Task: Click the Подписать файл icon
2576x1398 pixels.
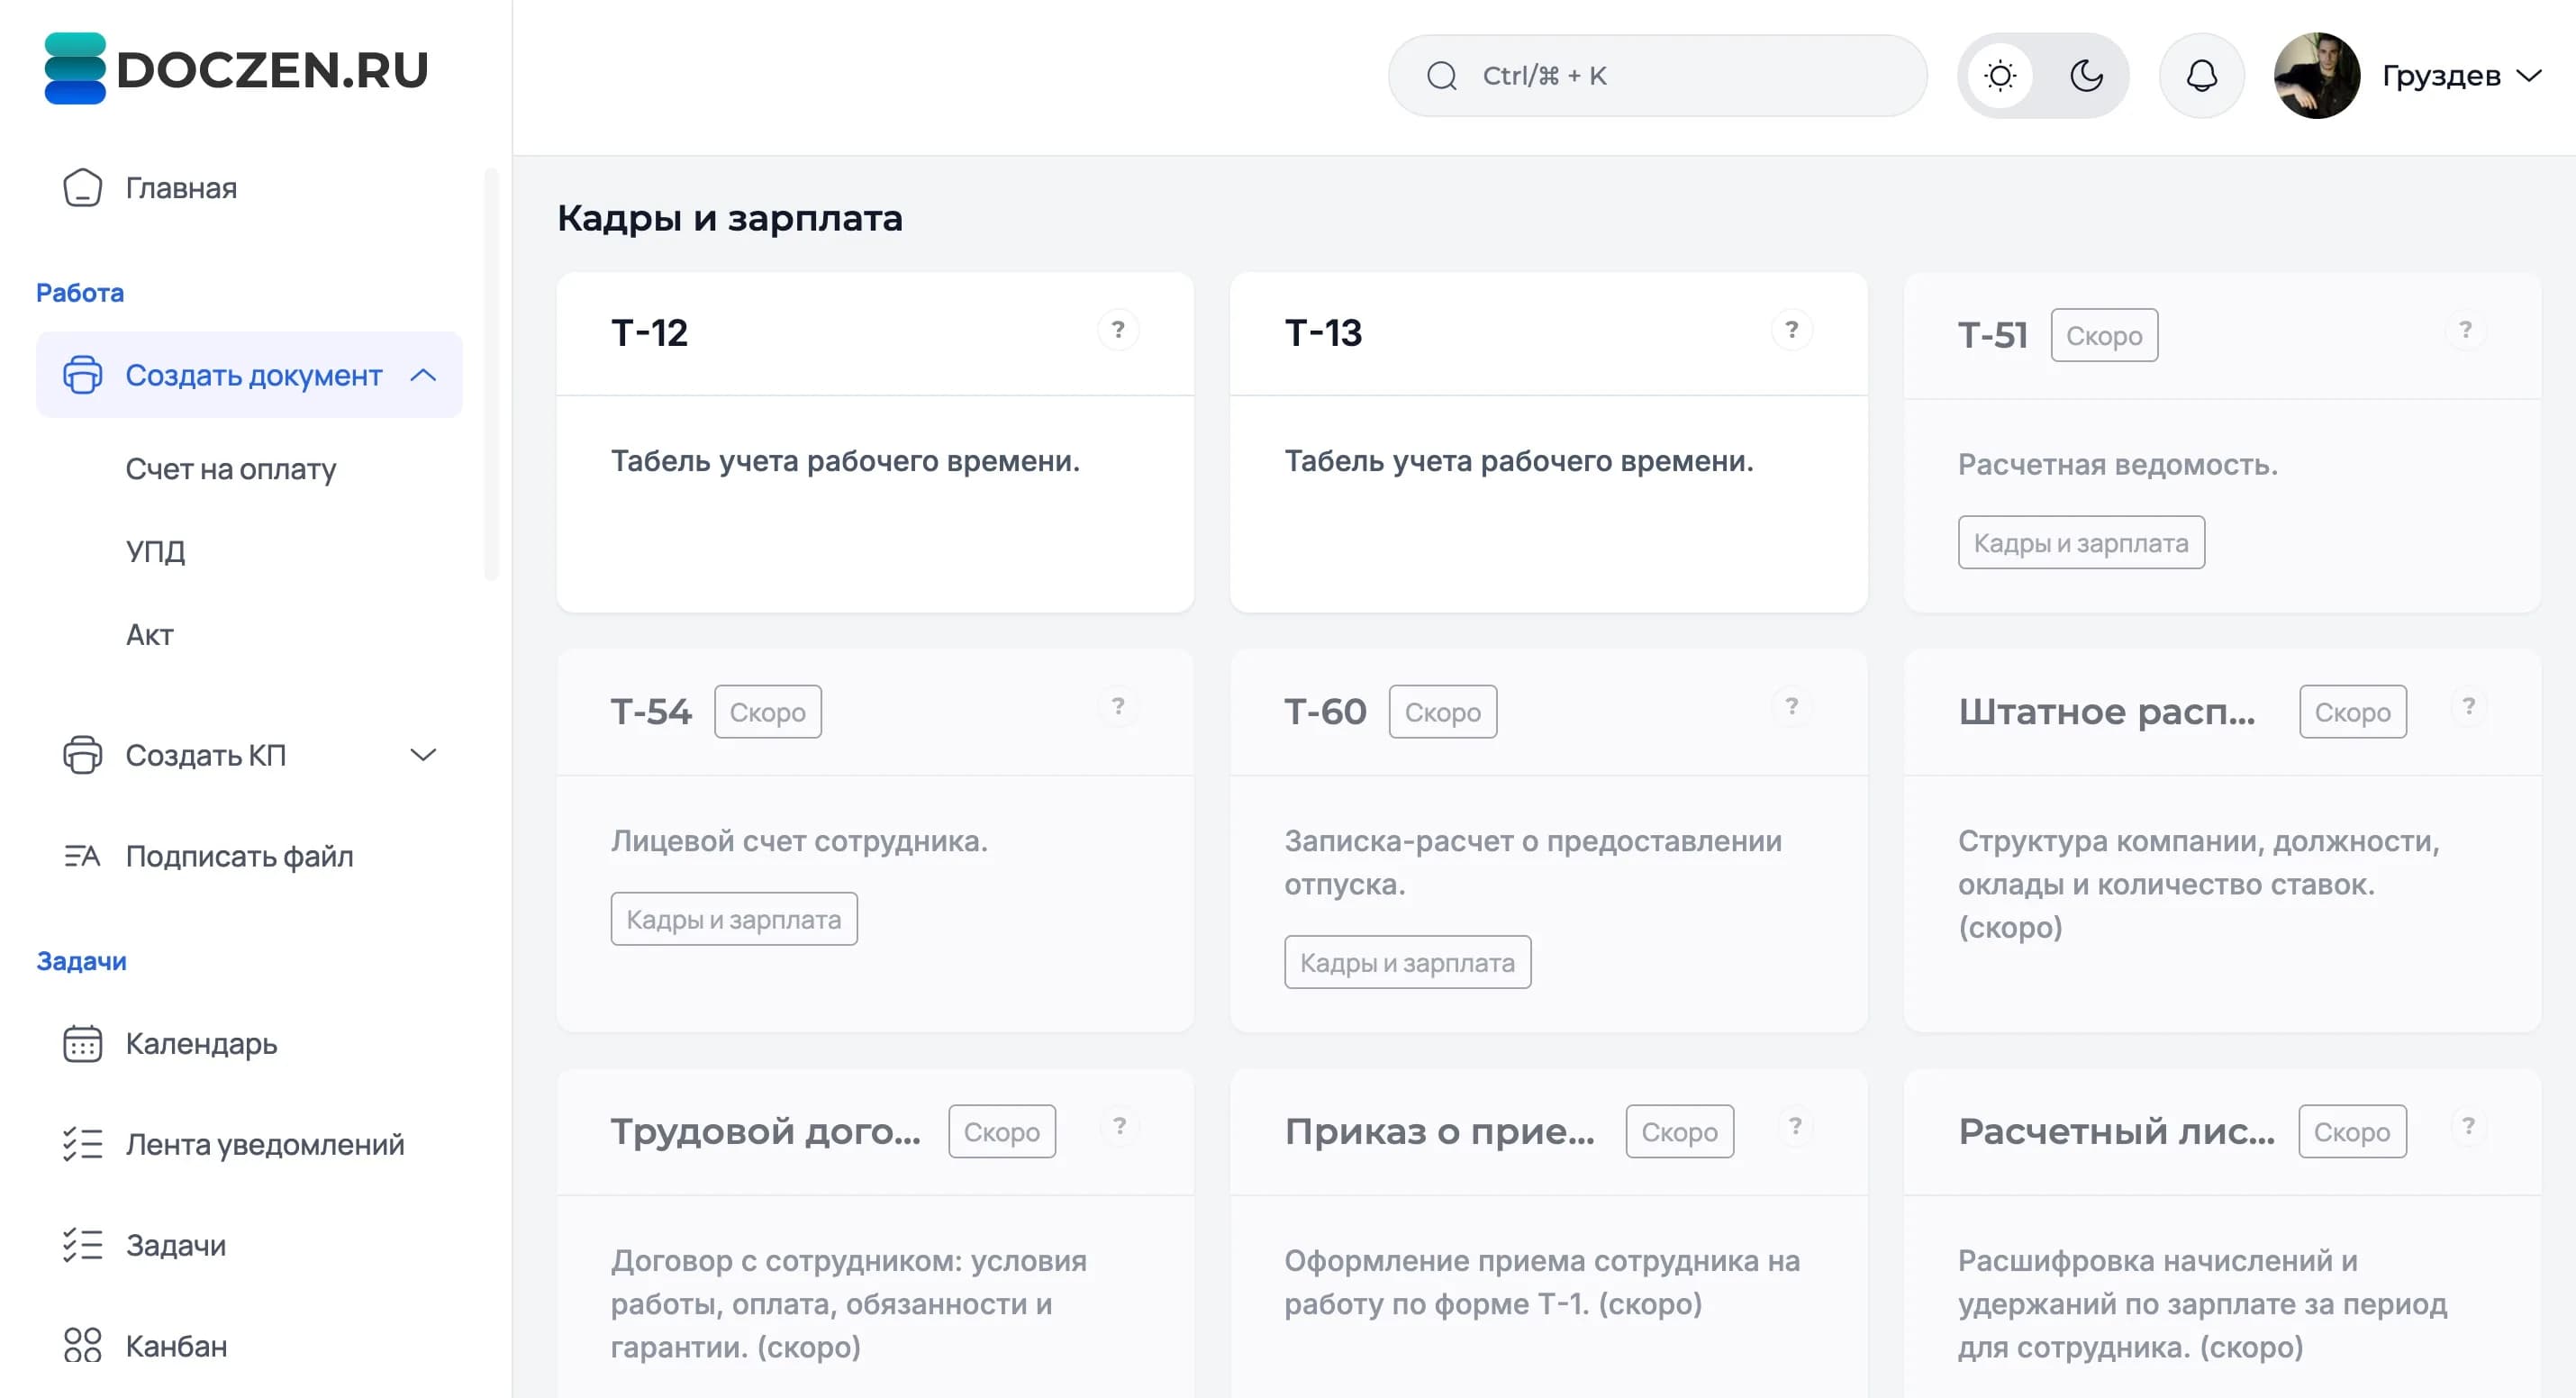Action: [82, 856]
